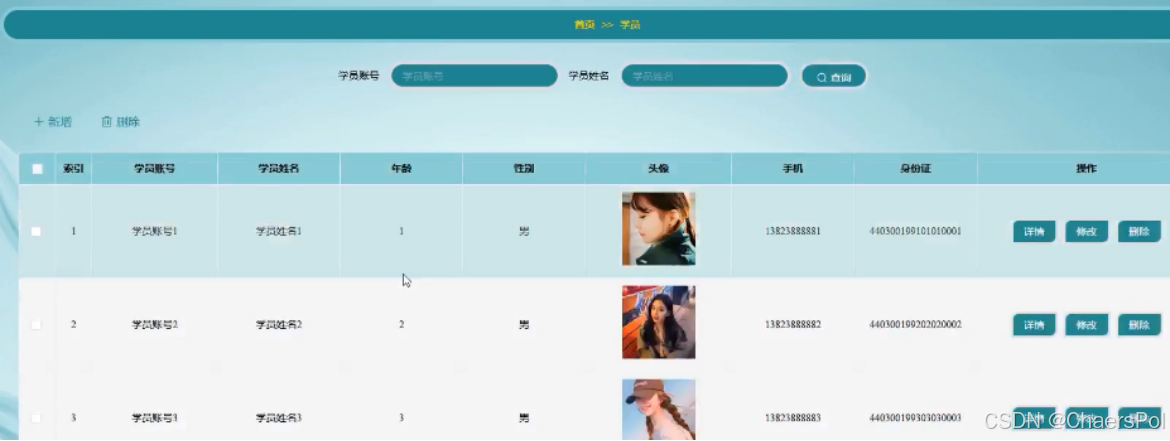Click the 删除 trash button above the table
Image resolution: width=1170 pixels, height=441 pixels.
coord(121,122)
